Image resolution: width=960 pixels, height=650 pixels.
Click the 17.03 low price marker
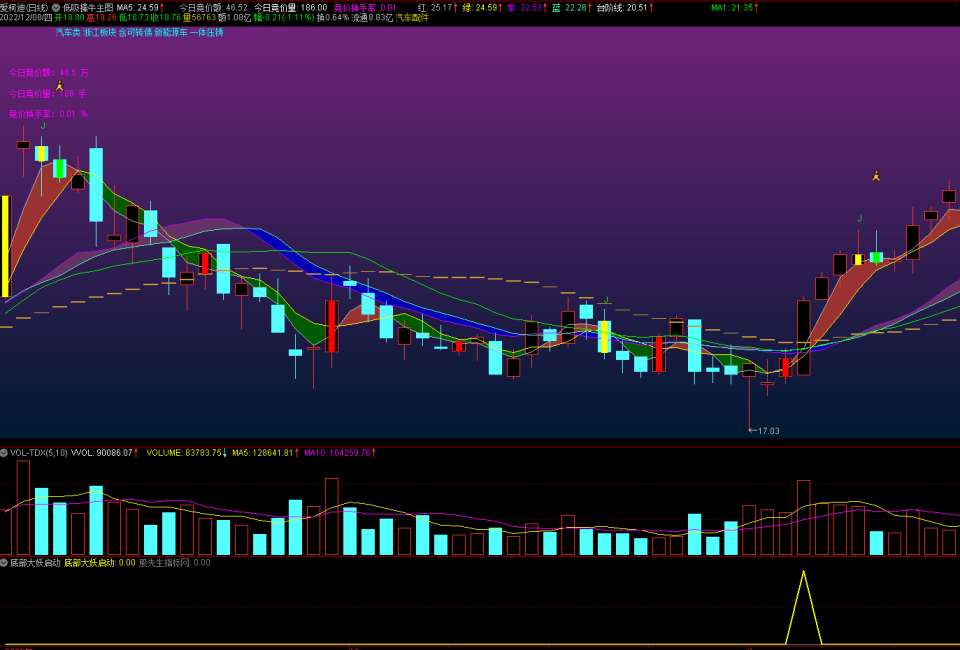pos(764,431)
